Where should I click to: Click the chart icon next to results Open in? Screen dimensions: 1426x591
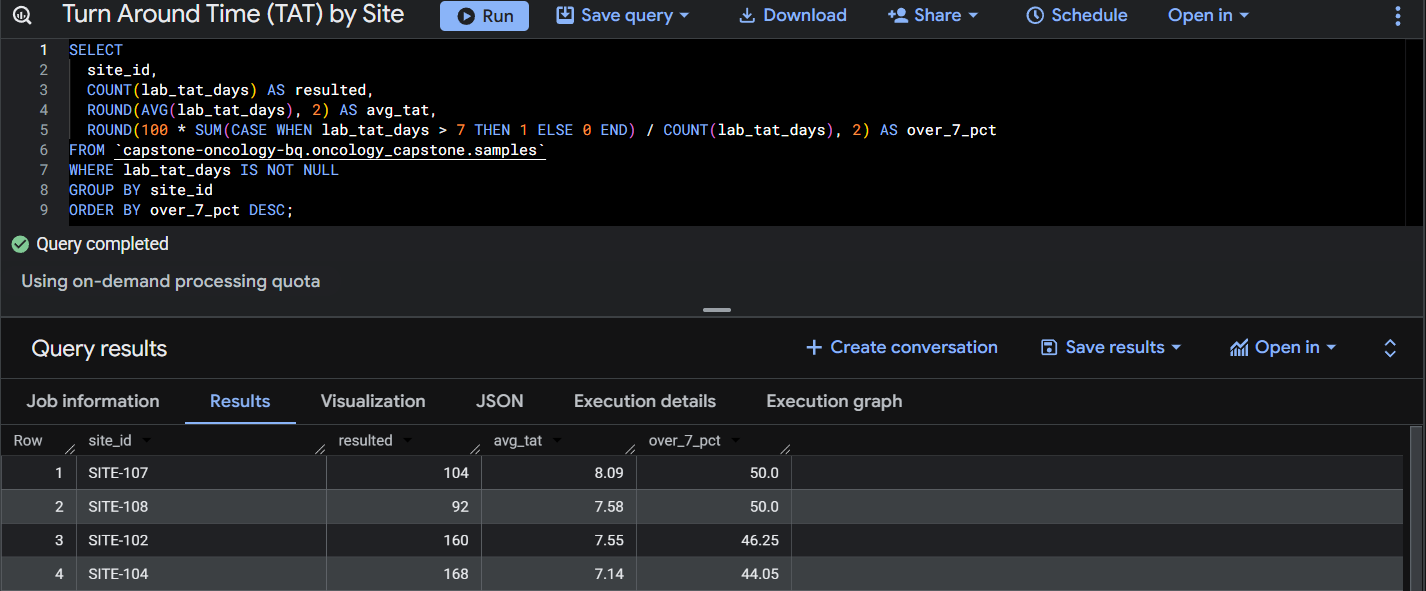tap(1239, 347)
